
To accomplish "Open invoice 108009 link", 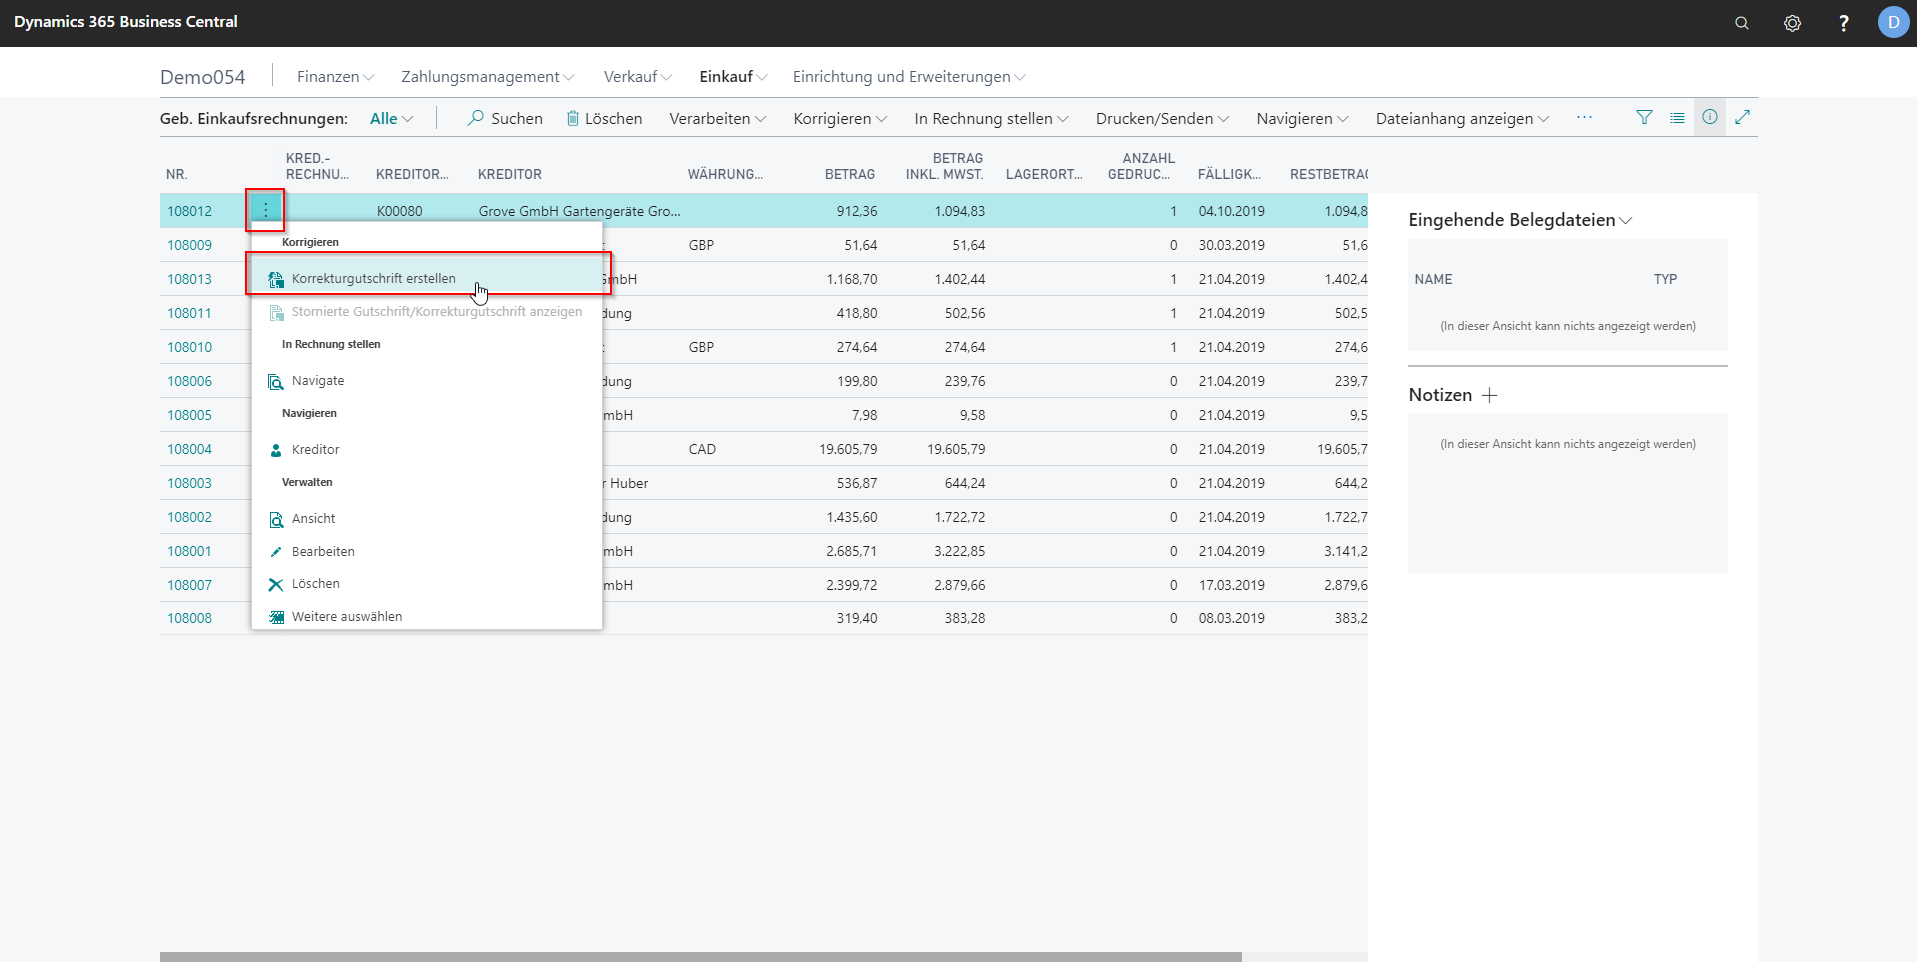I will coord(189,245).
